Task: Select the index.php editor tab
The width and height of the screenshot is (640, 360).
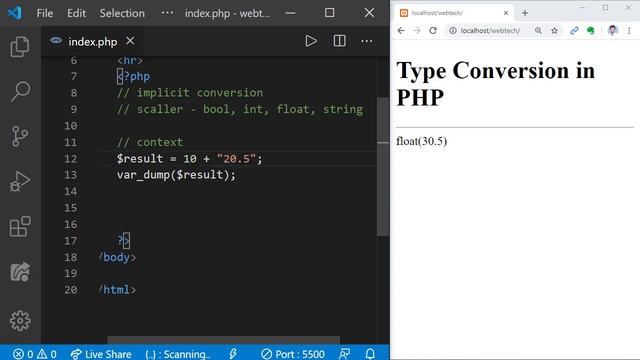Action: coord(92,41)
